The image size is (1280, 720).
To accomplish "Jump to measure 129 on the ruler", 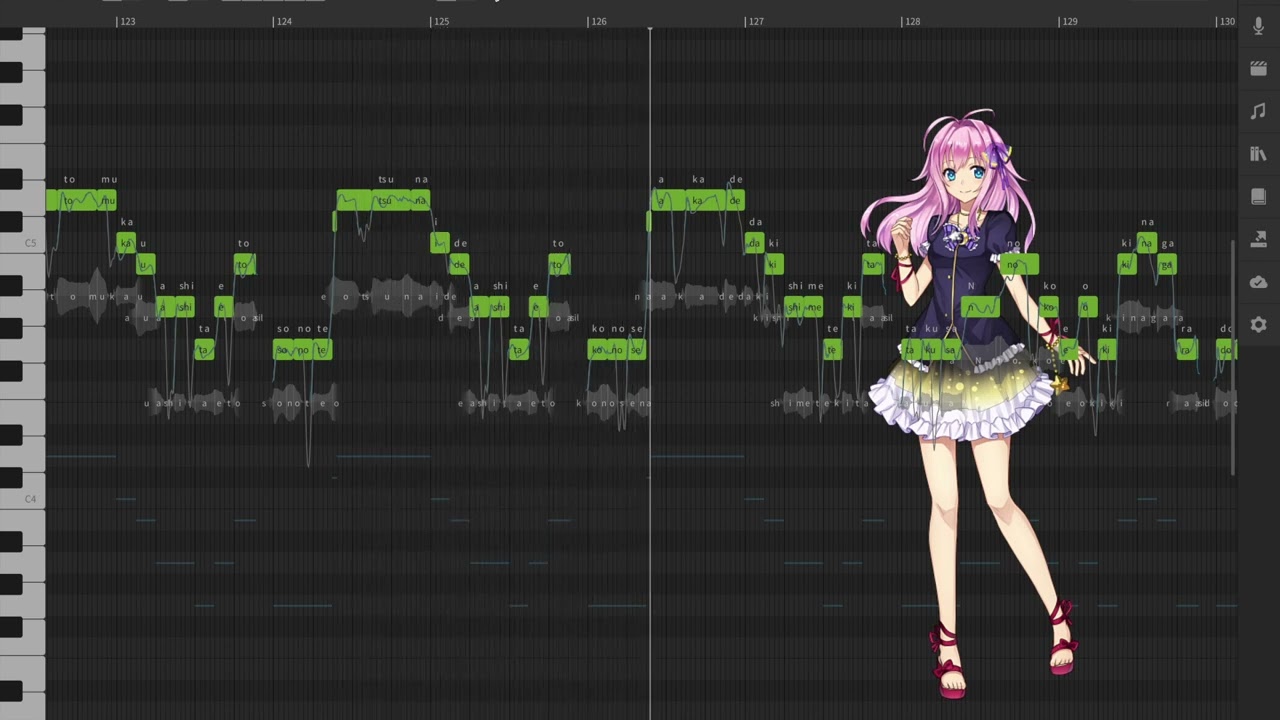I will pos(1069,21).
